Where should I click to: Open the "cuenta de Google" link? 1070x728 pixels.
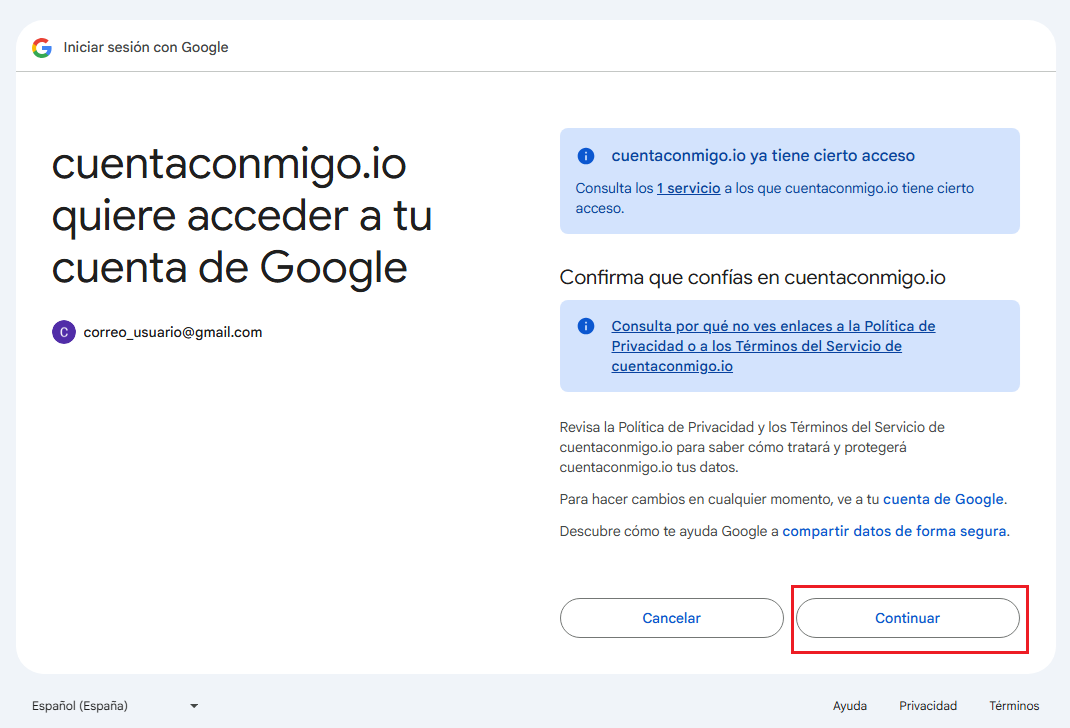pyautogui.click(x=943, y=498)
